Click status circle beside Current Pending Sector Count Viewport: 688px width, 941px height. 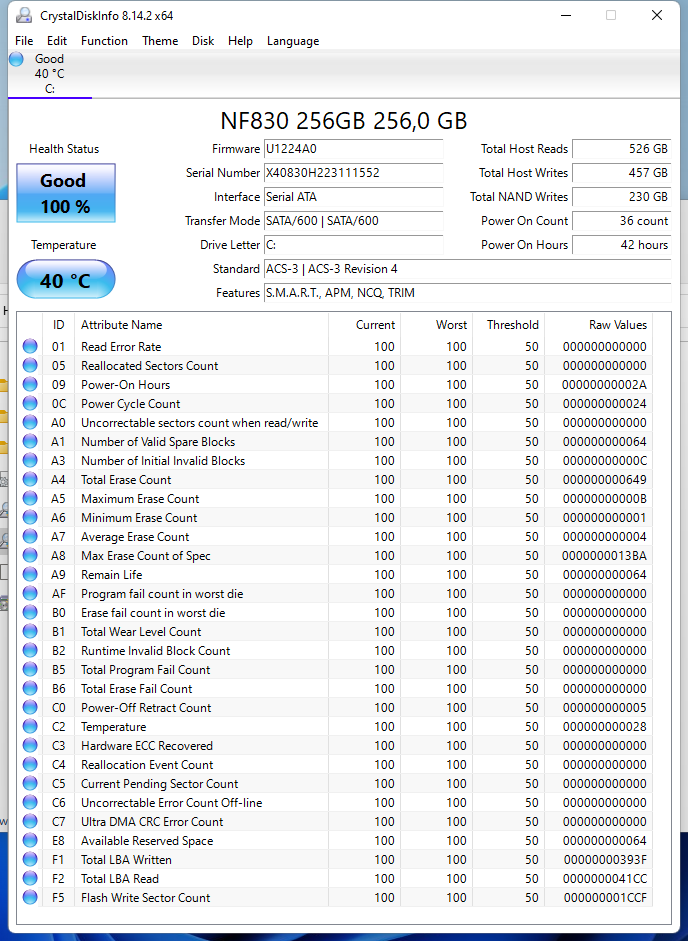[30, 783]
